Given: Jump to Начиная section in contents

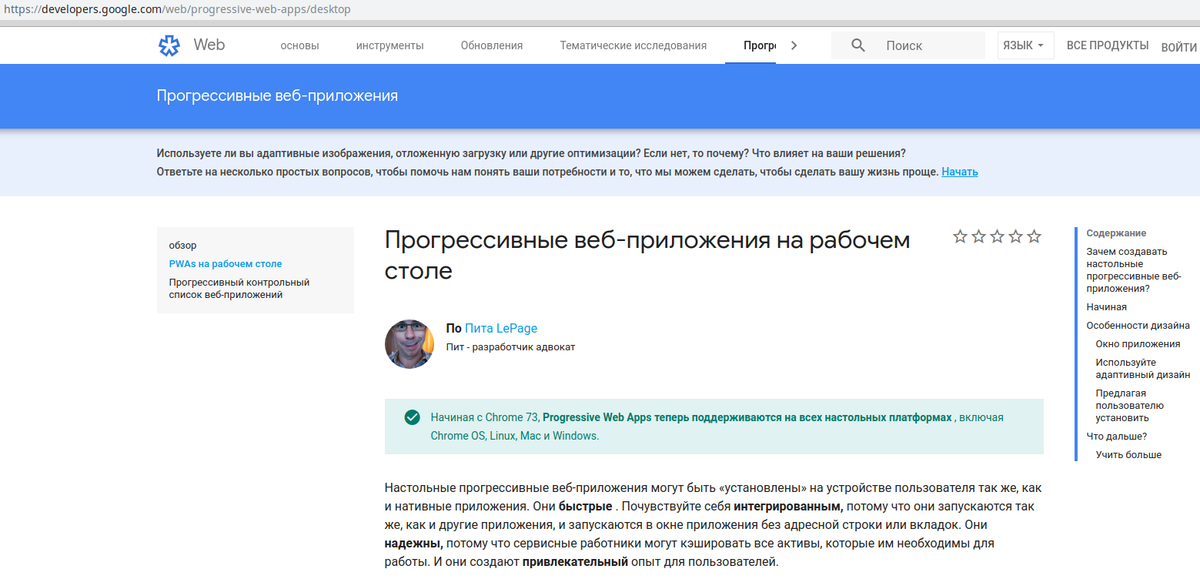Looking at the screenshot, I should coord(1107,307).
